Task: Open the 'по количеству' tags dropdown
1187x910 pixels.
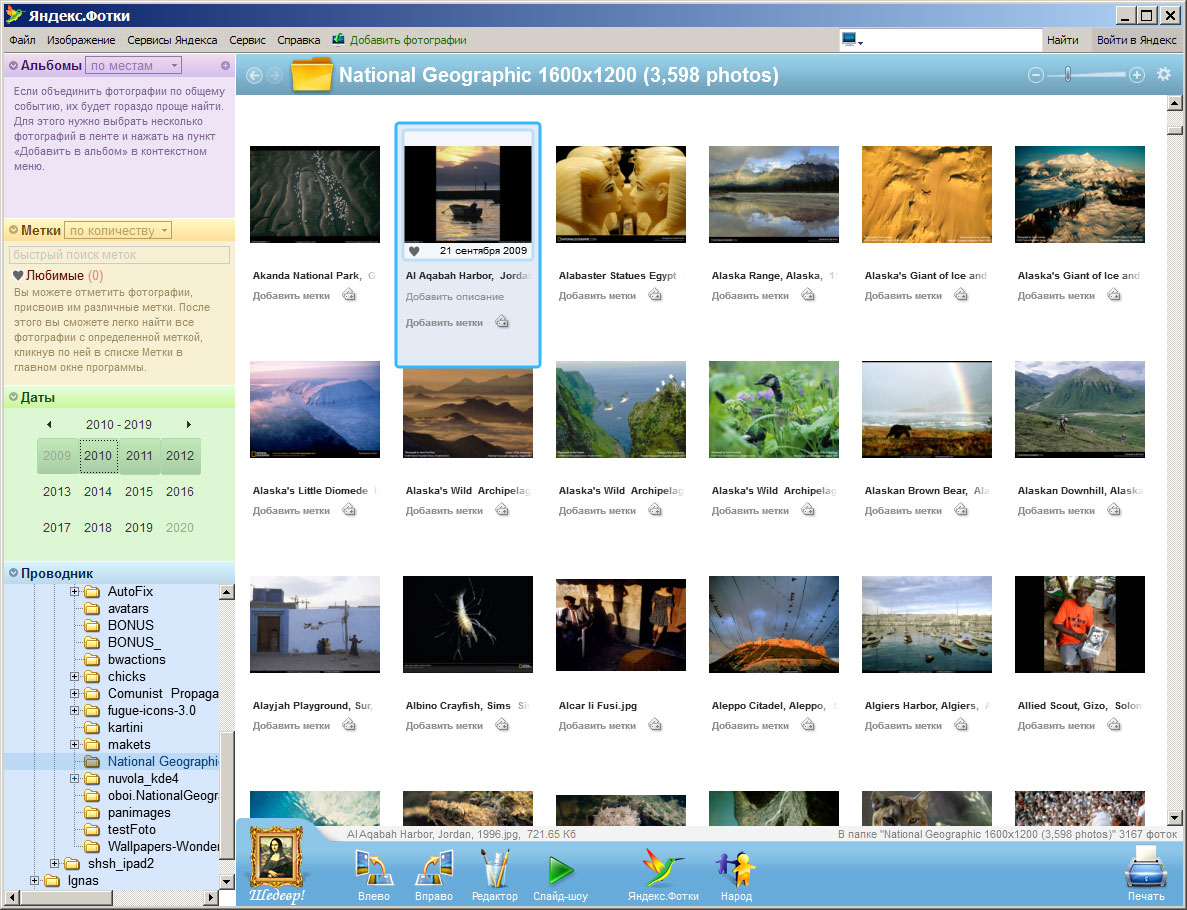Action: pyautogui.click(x=118, y=231)
